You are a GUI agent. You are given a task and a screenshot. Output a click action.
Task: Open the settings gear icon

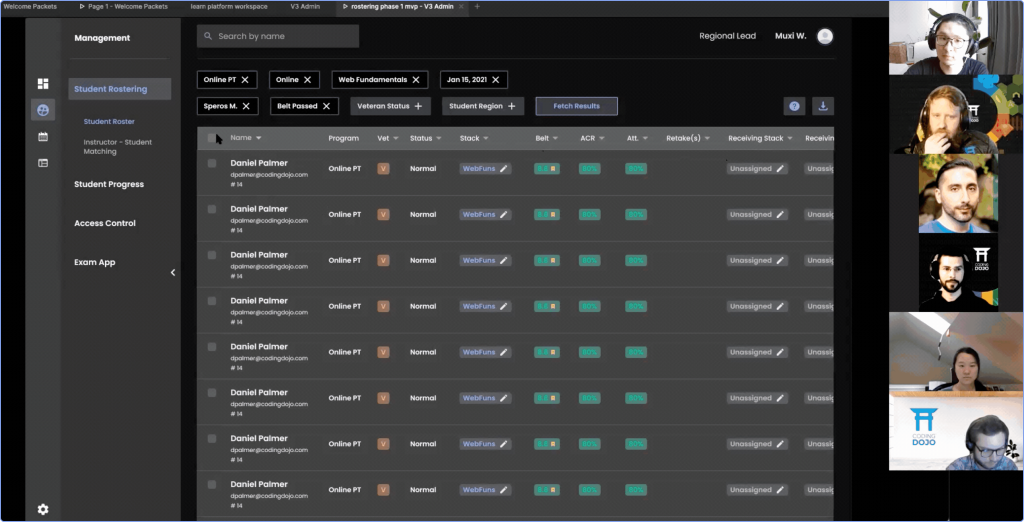(43, 509)
